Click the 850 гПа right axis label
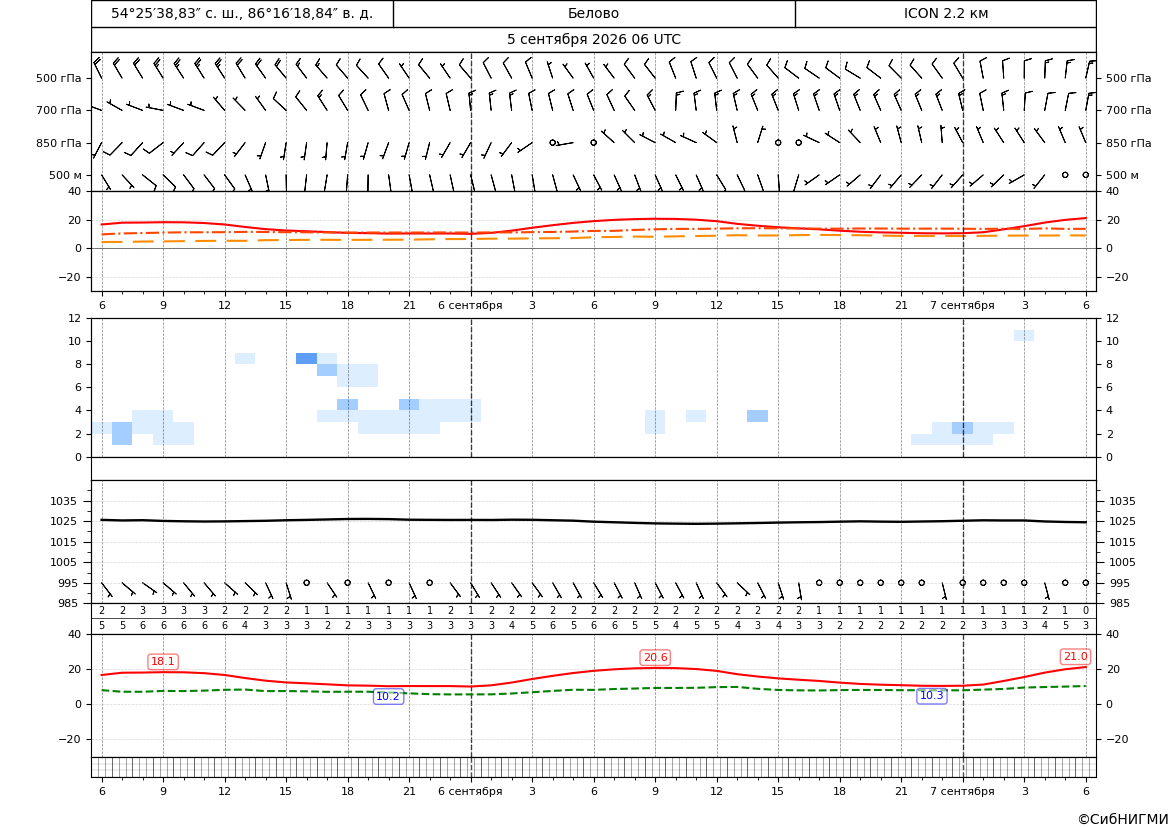 point(1128,143)
